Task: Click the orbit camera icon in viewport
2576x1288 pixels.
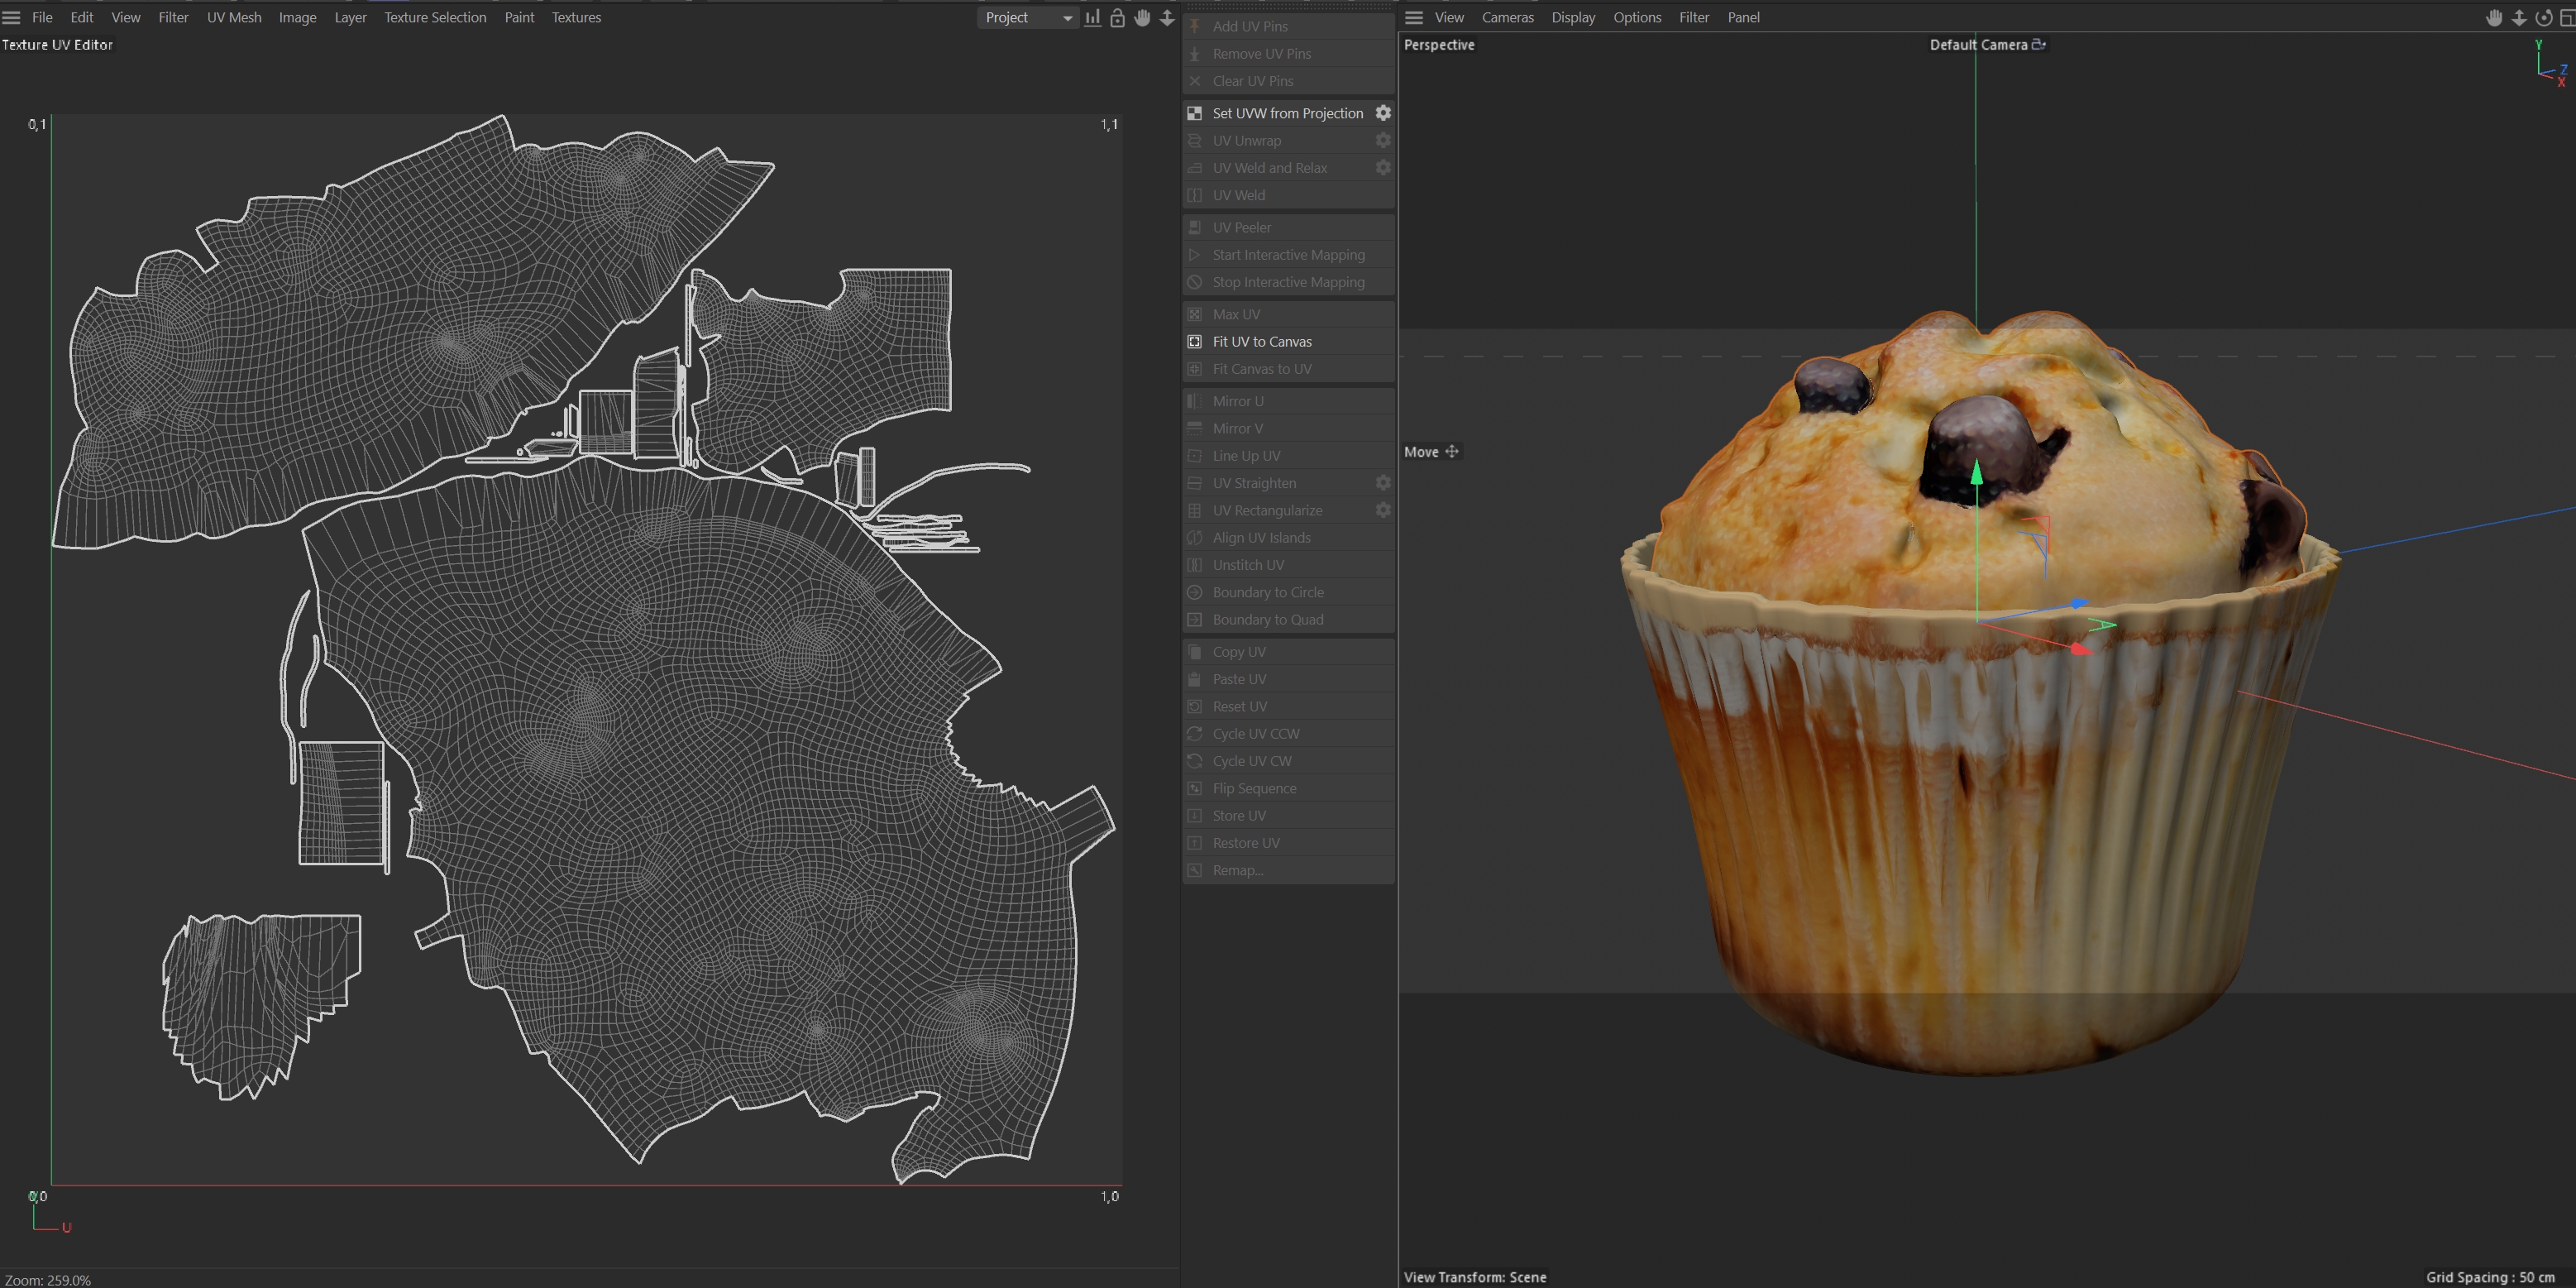Action: [2543, 18]
